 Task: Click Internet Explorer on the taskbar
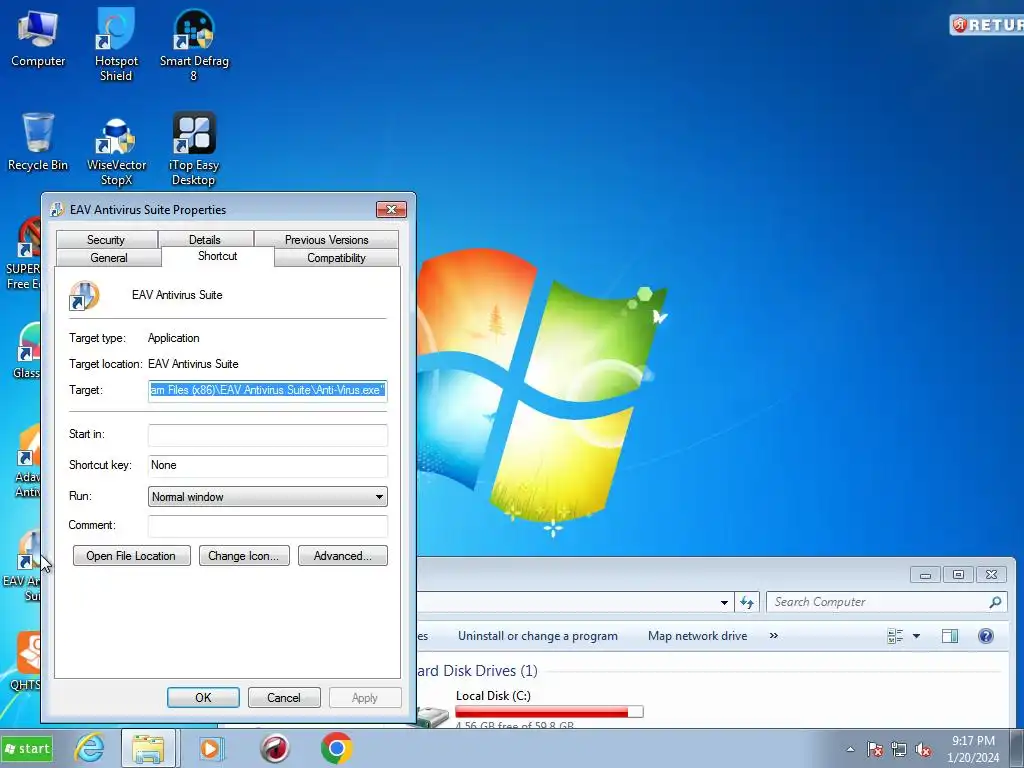click(x=89, y=748)
